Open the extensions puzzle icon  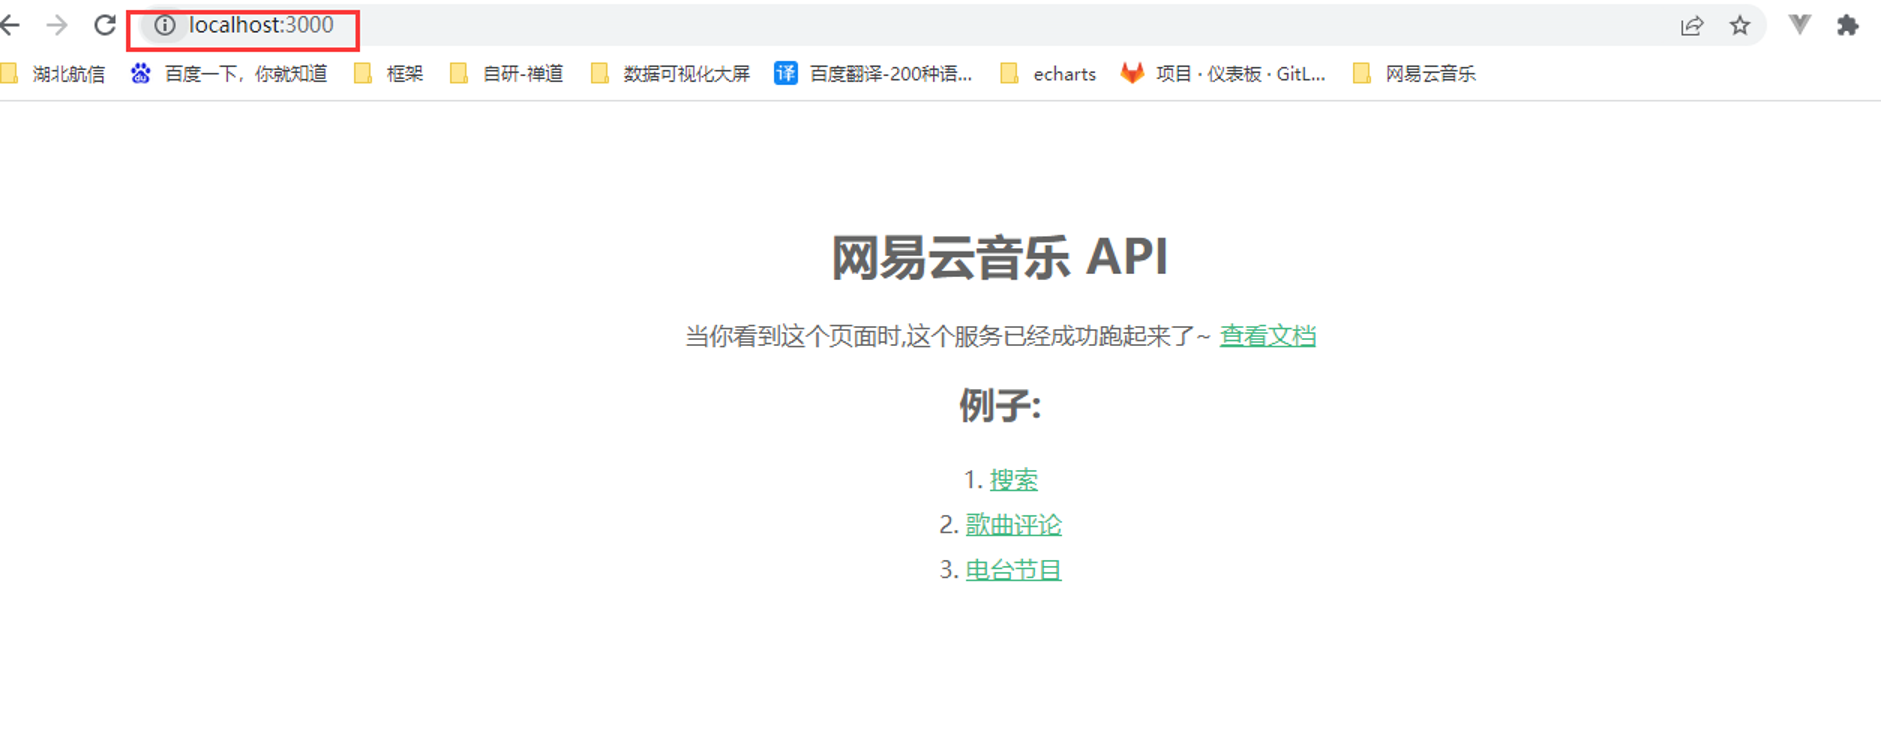(1848, 25)
